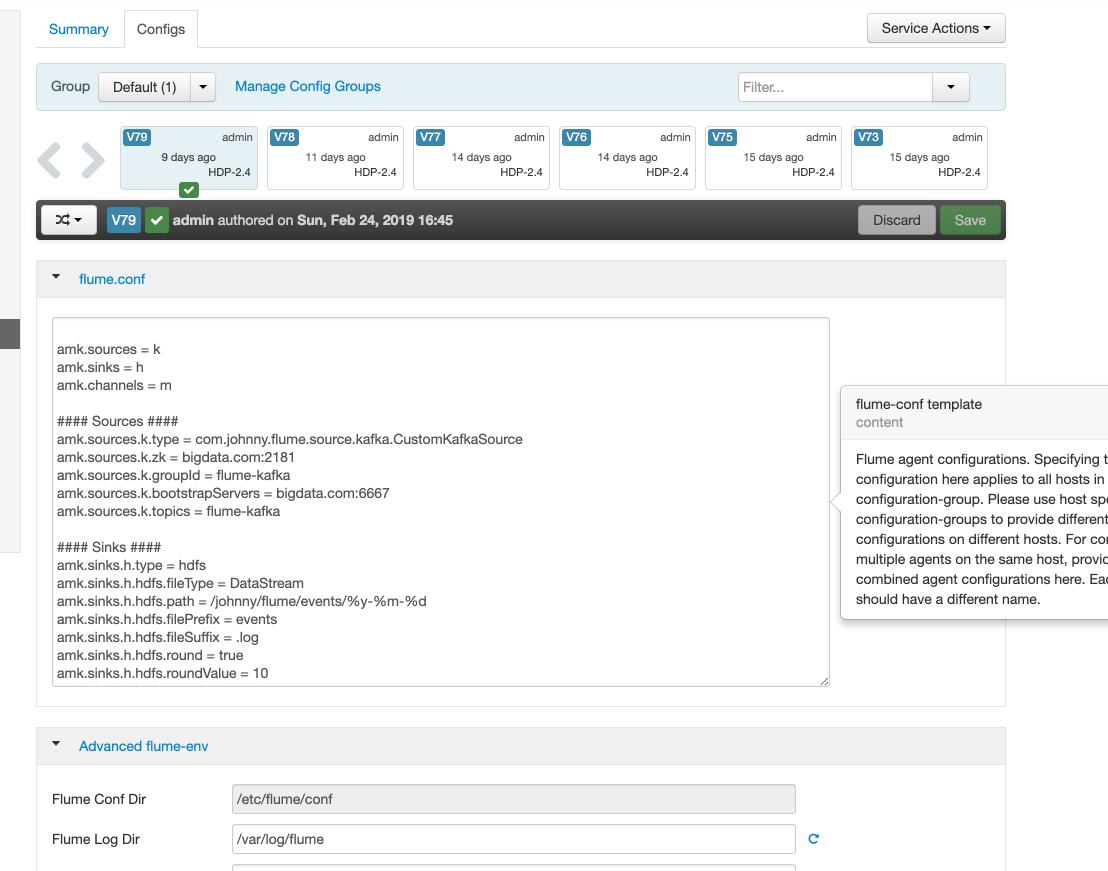Screen dimensions: 1108x871
Task: Click green current-version check under V79 box
Action: [188, 189]
